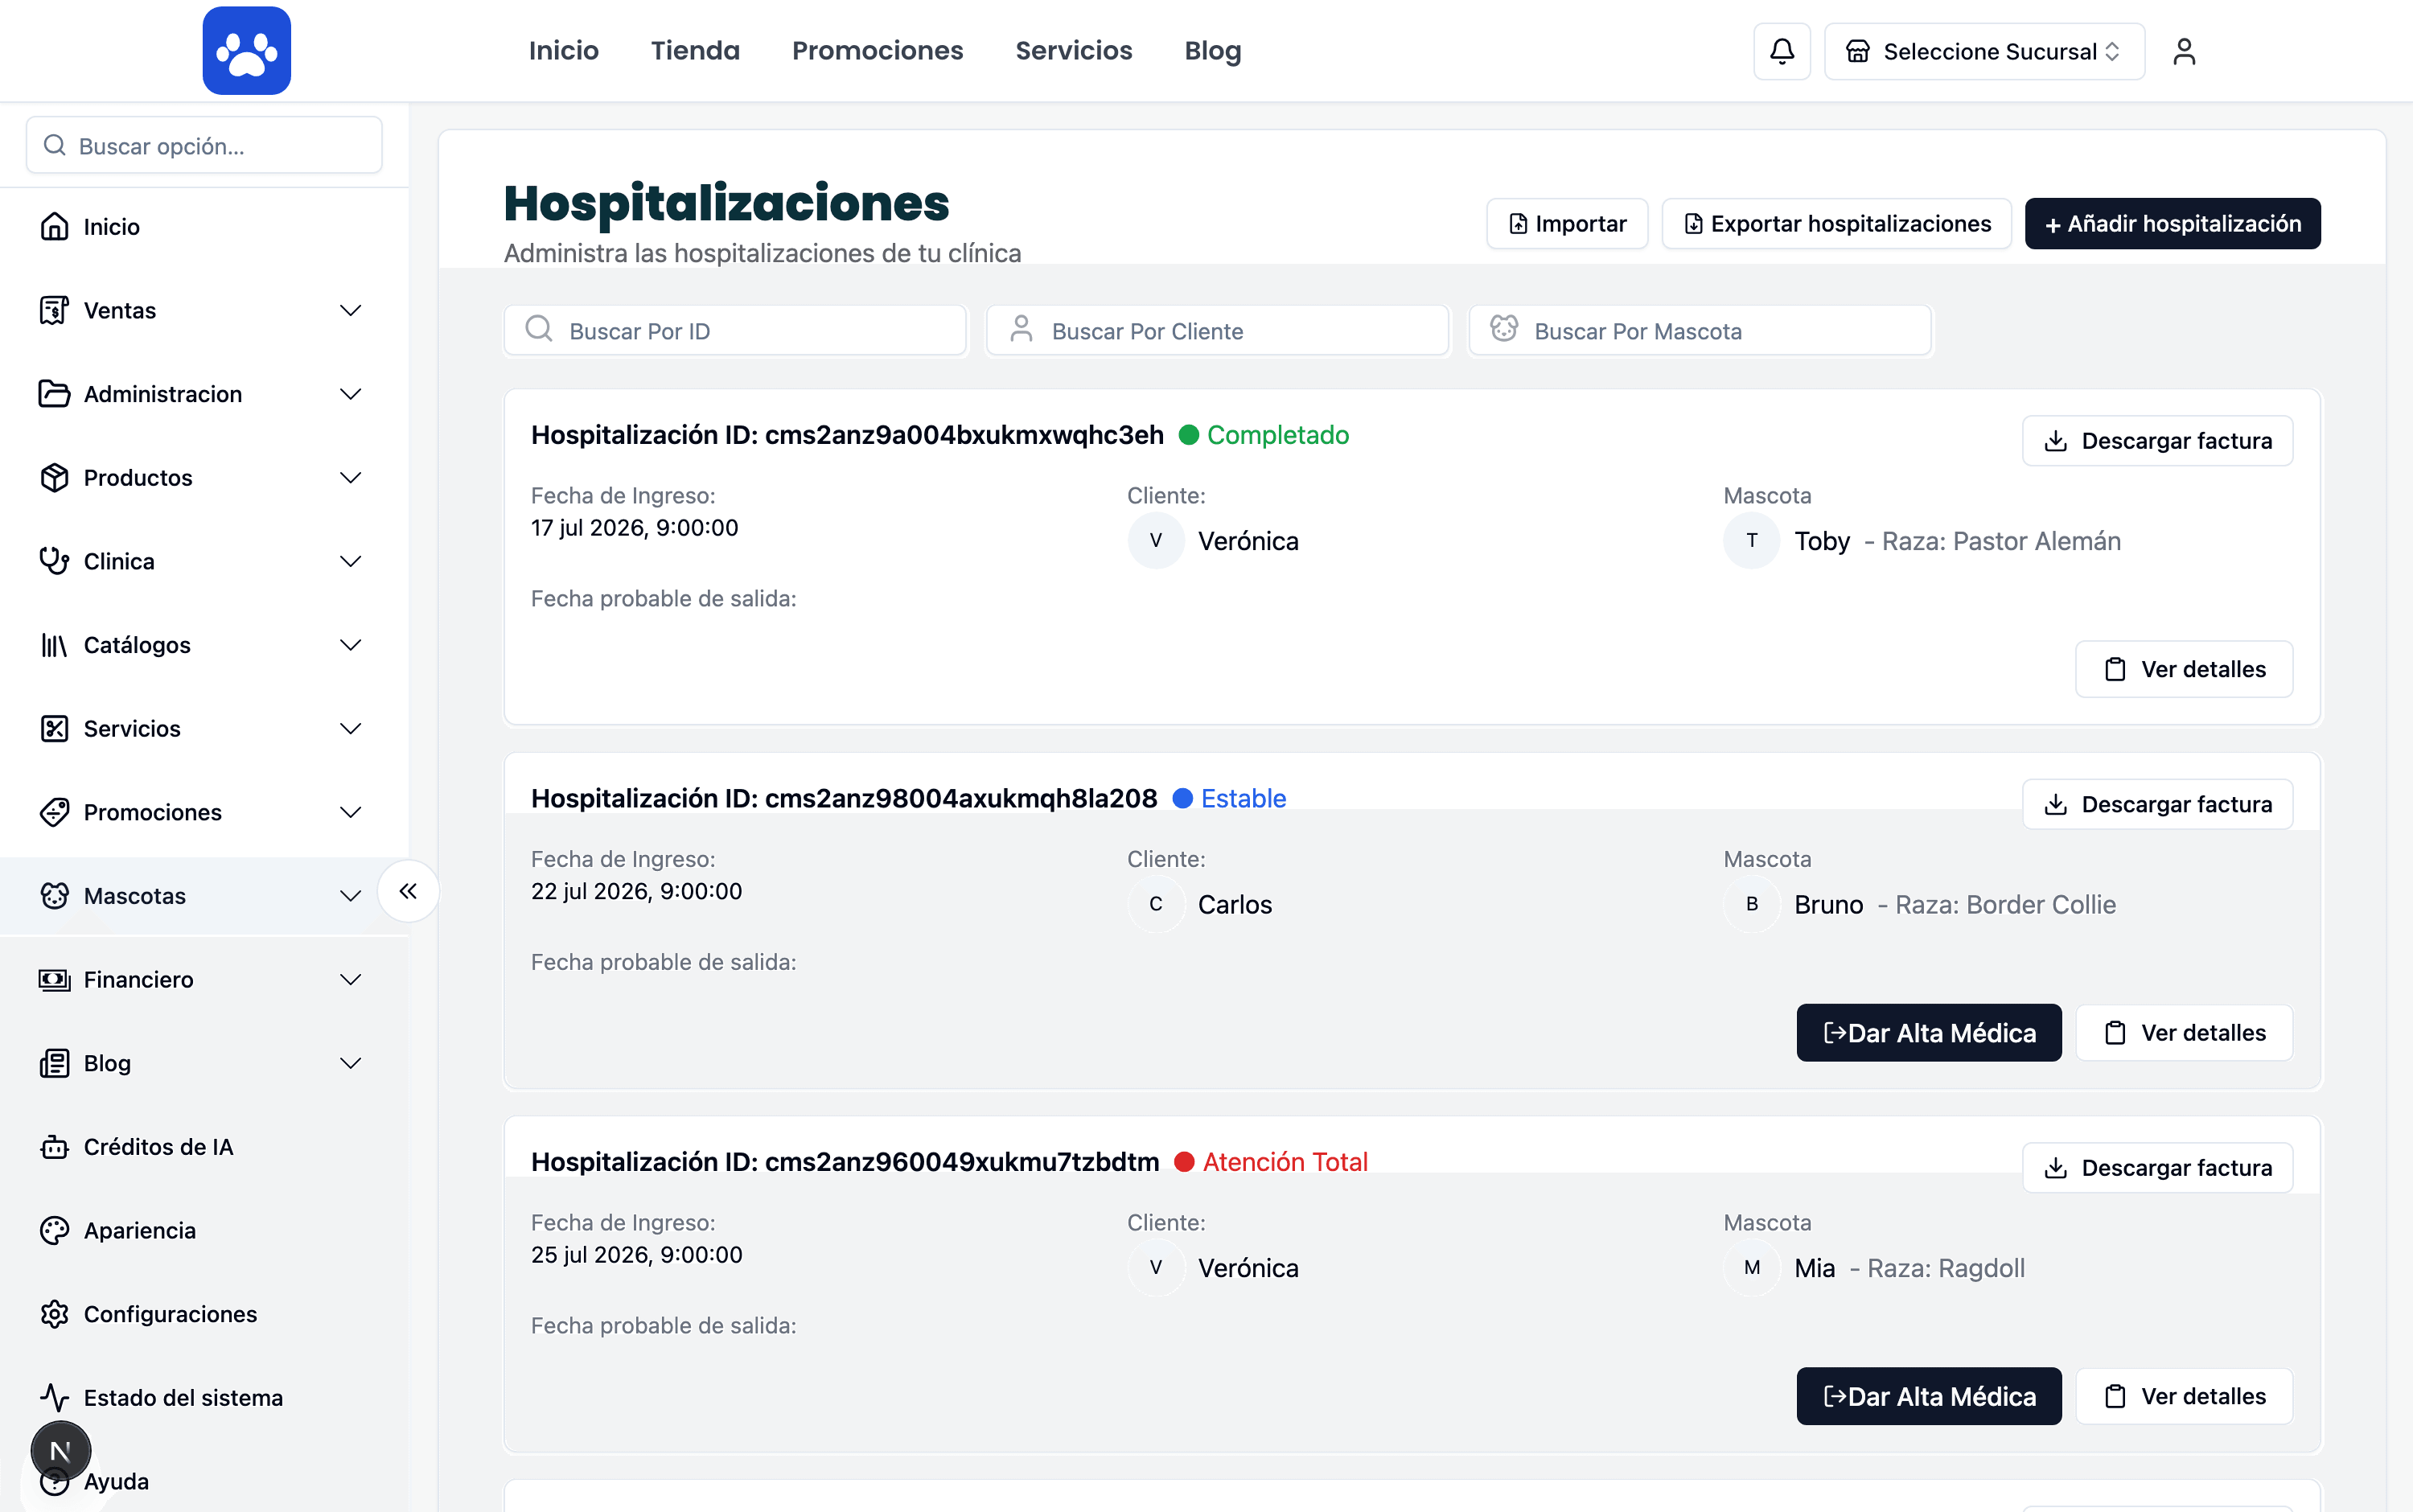Expand the sidebar Servicios chevron
The image size is (2413, 1512).
[350, 729]
